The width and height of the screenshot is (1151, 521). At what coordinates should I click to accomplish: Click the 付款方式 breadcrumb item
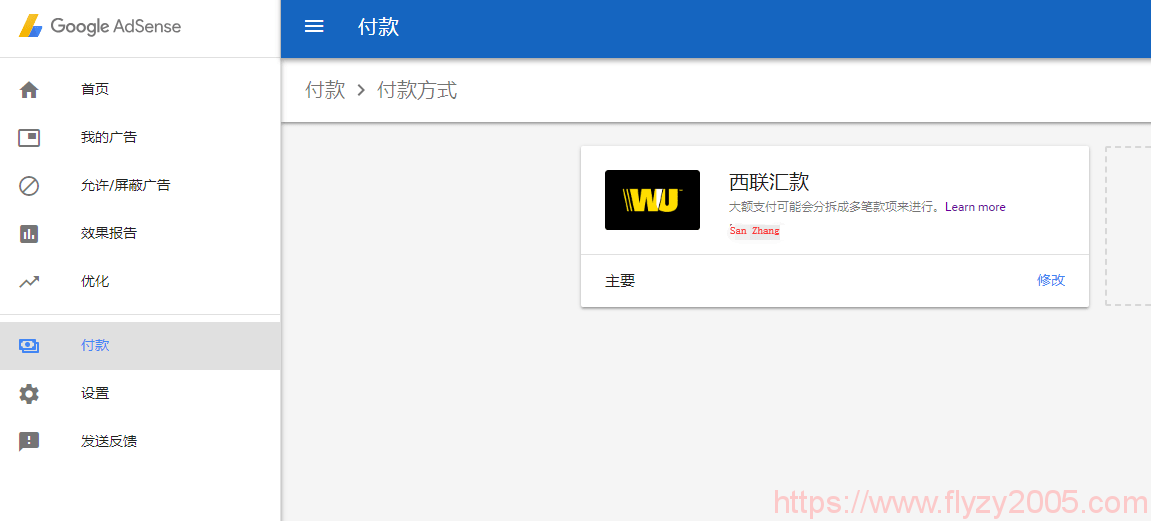(x=417, y=90)
